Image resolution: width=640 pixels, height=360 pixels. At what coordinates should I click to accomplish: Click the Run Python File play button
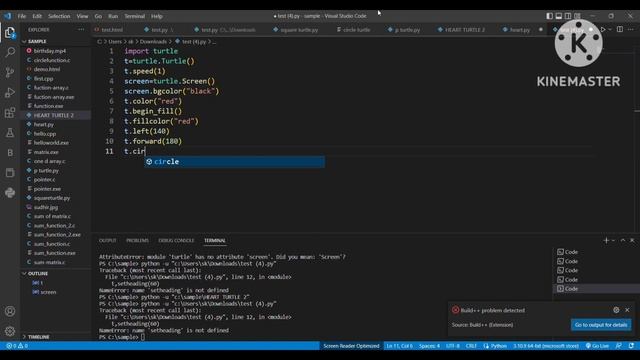point(603,29)
